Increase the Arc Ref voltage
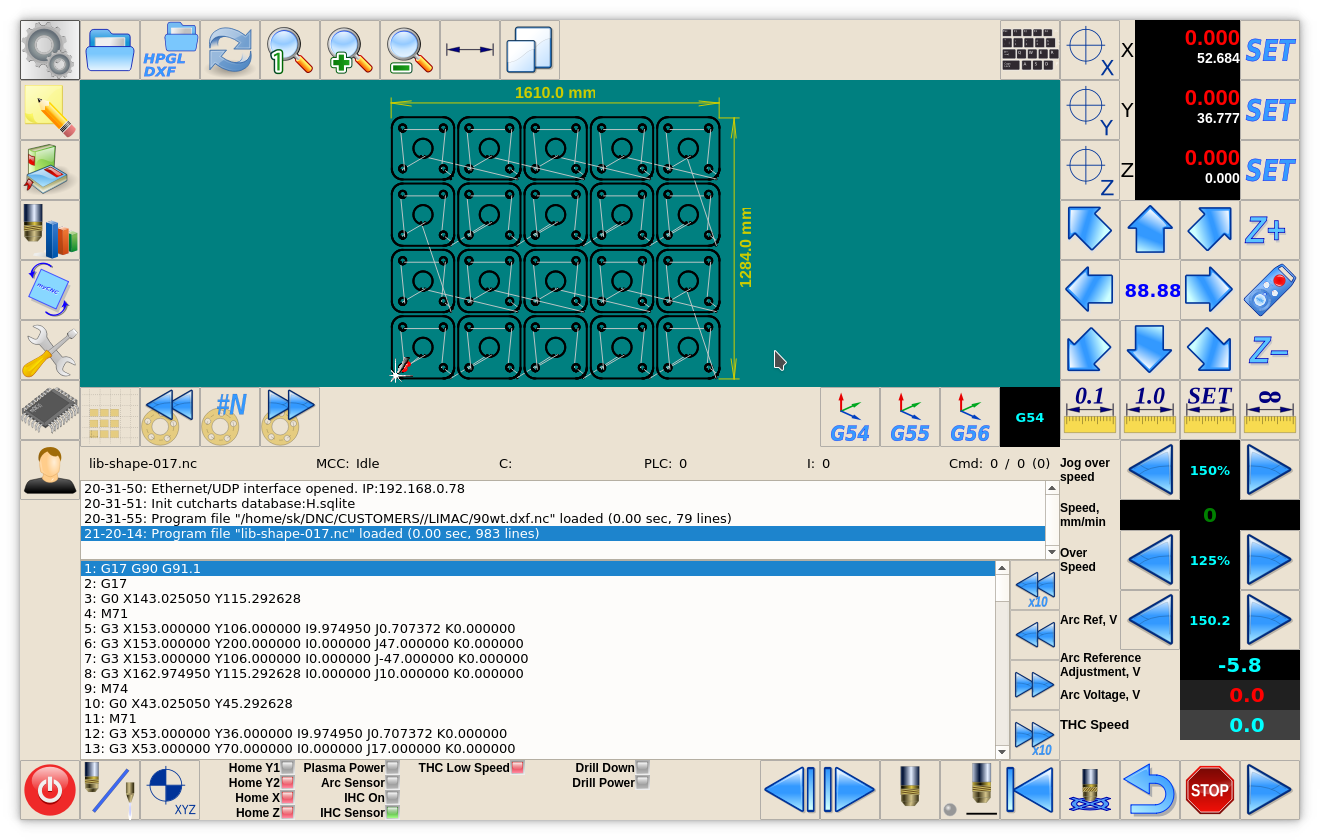The image size is (1320, 840). [x=1269, y=620]
